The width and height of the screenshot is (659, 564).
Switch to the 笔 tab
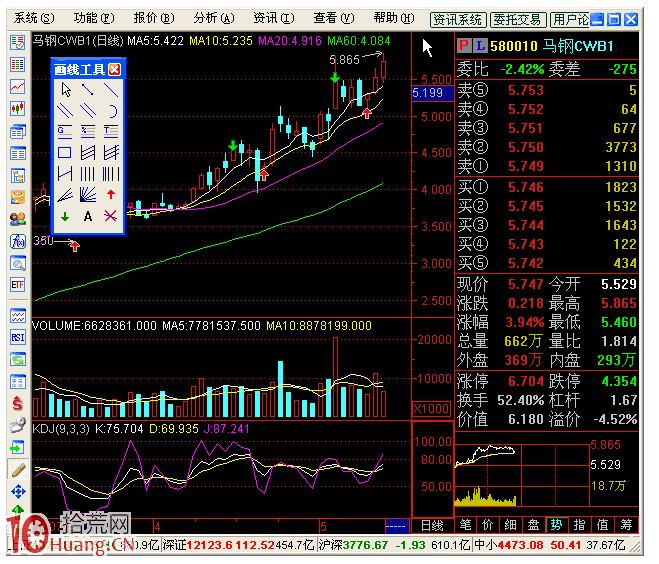tap(465, 524)
